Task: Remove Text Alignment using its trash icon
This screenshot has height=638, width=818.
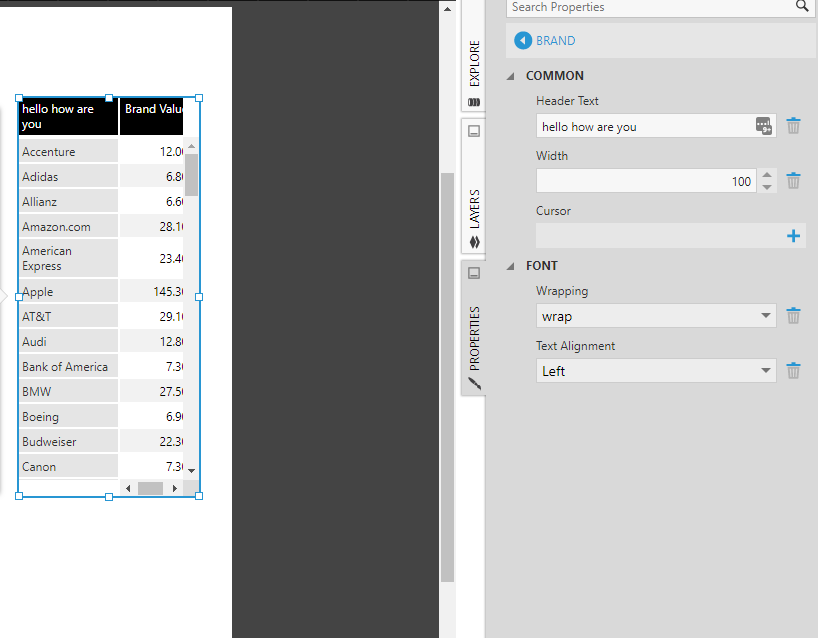Action: [x=793, y=371]
